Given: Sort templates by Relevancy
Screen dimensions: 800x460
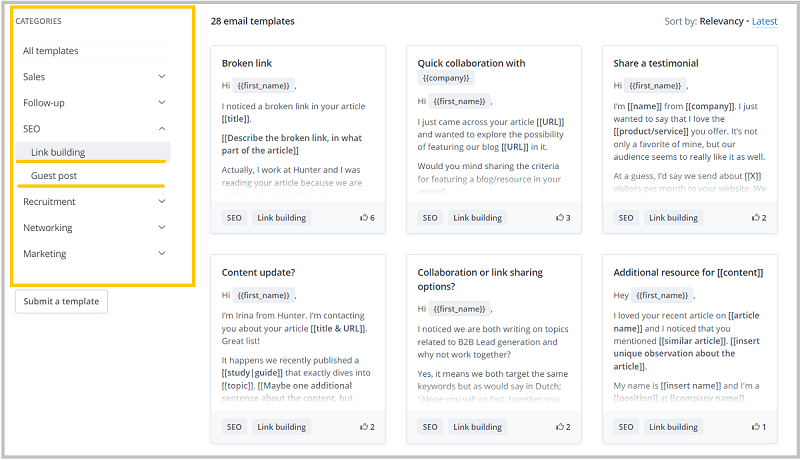Looking at the screenshot, I should coord(721,21).
